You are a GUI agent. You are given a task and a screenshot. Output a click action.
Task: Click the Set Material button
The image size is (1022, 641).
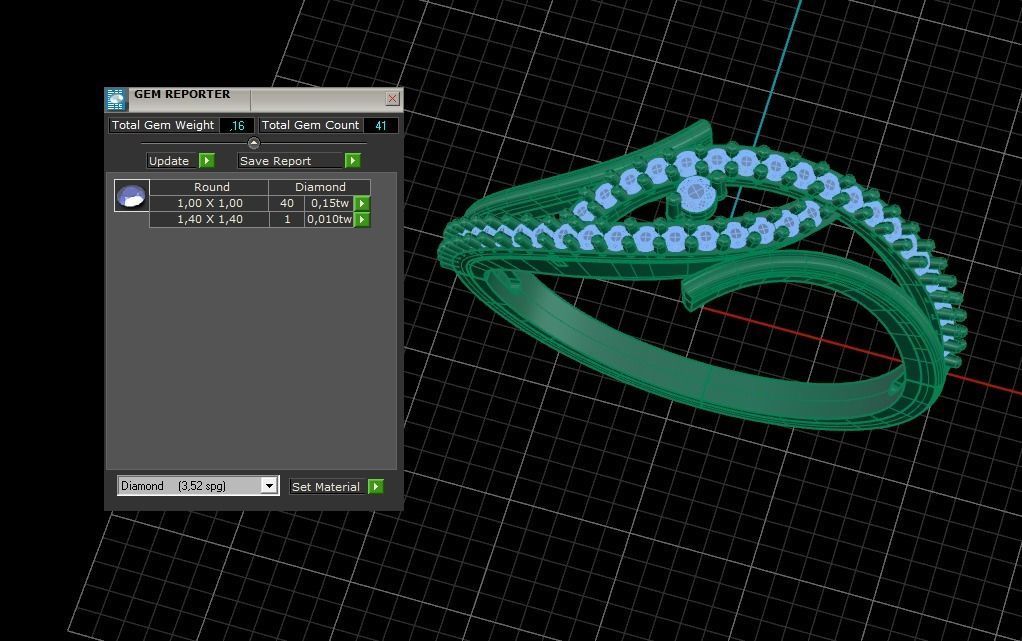[x=327, y=487]
